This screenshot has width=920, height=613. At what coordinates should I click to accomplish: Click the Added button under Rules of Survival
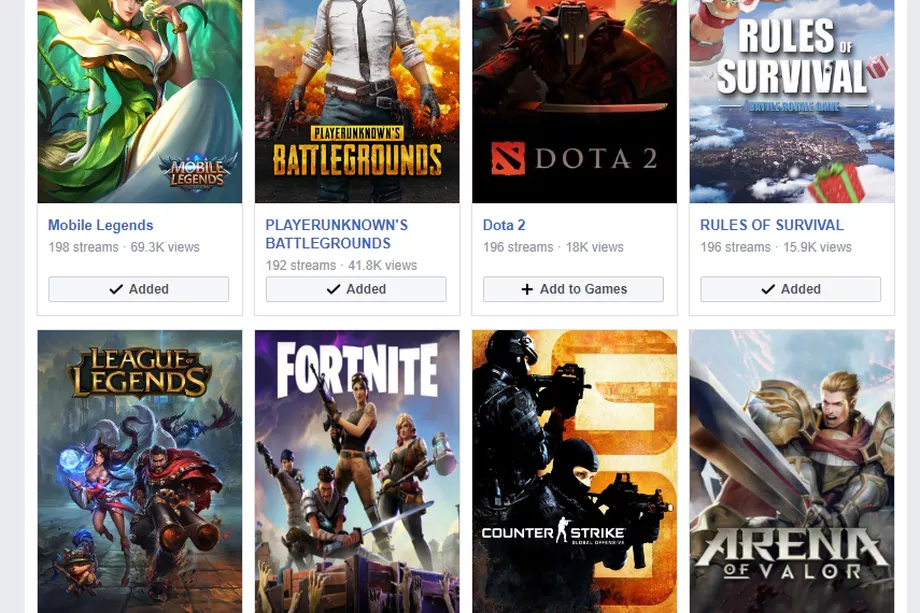pyautogui.click(x=790, y=289)
